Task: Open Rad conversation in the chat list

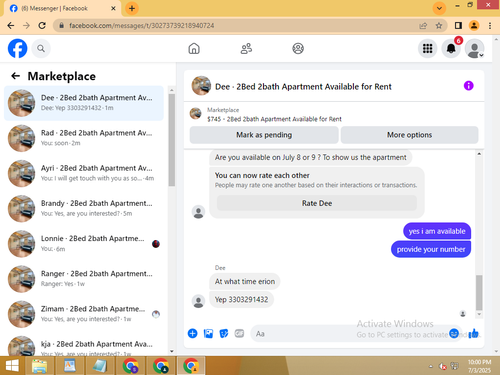Action: [x=84, y=138]
